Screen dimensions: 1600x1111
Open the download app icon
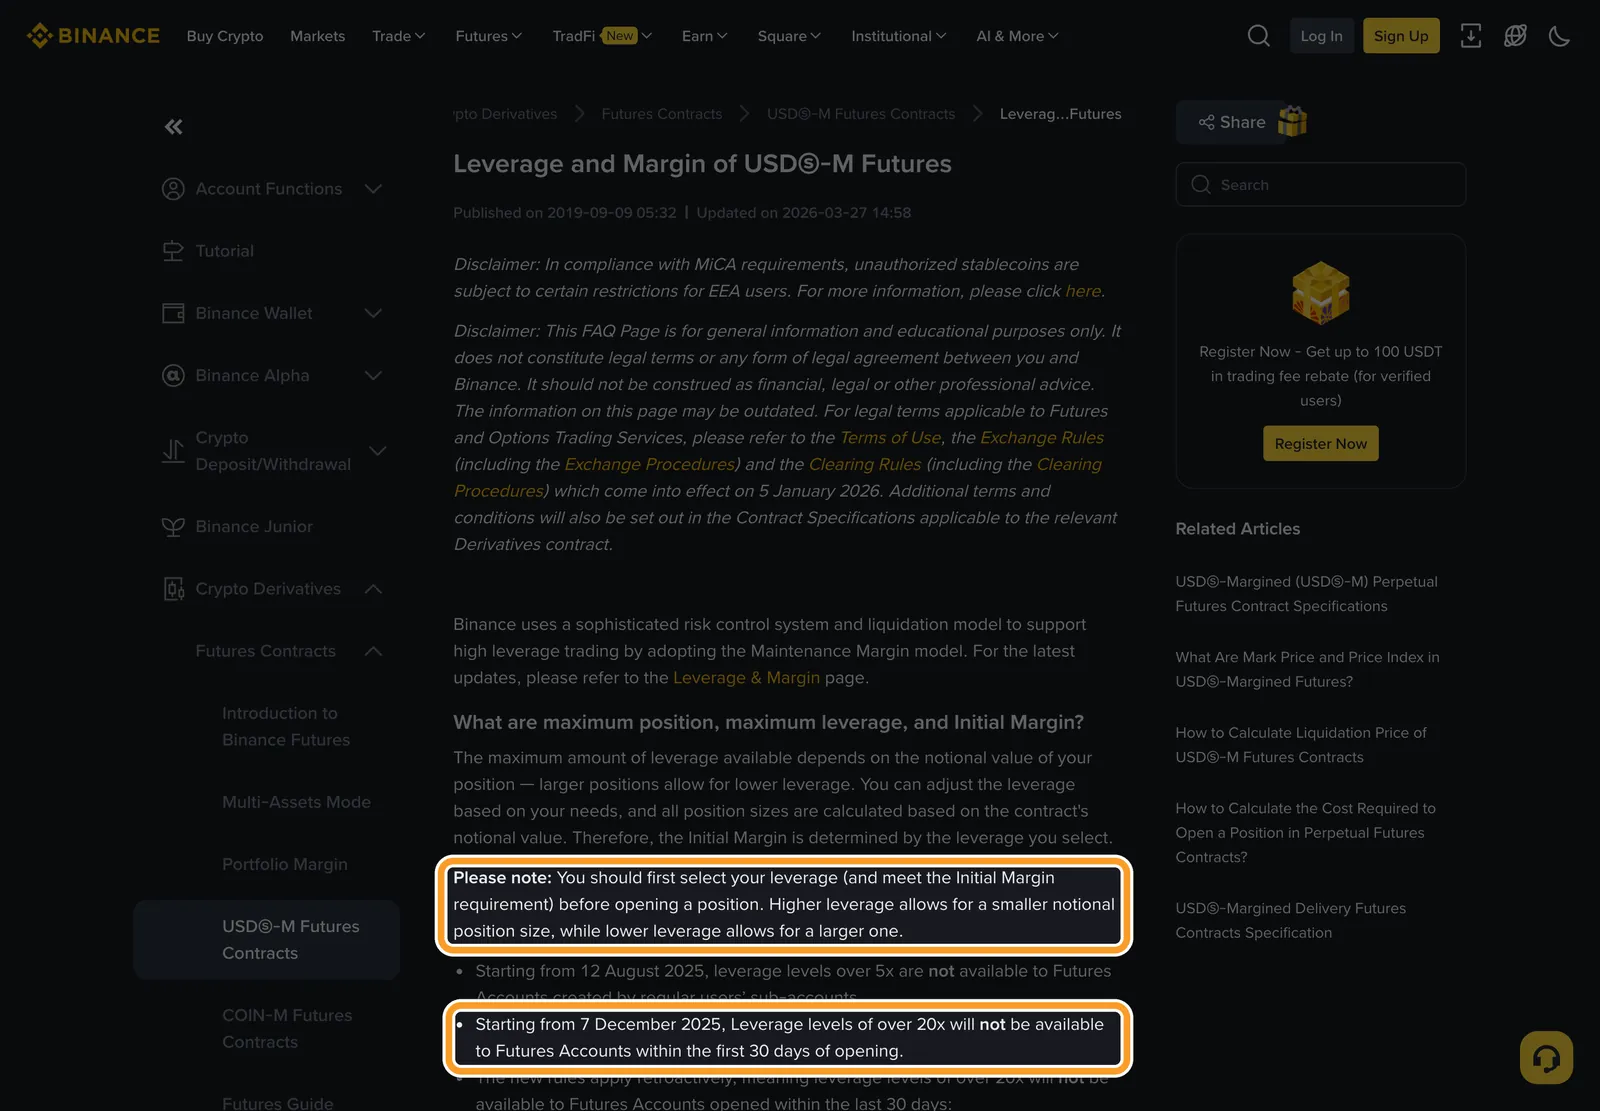[x=1471, y=36]
